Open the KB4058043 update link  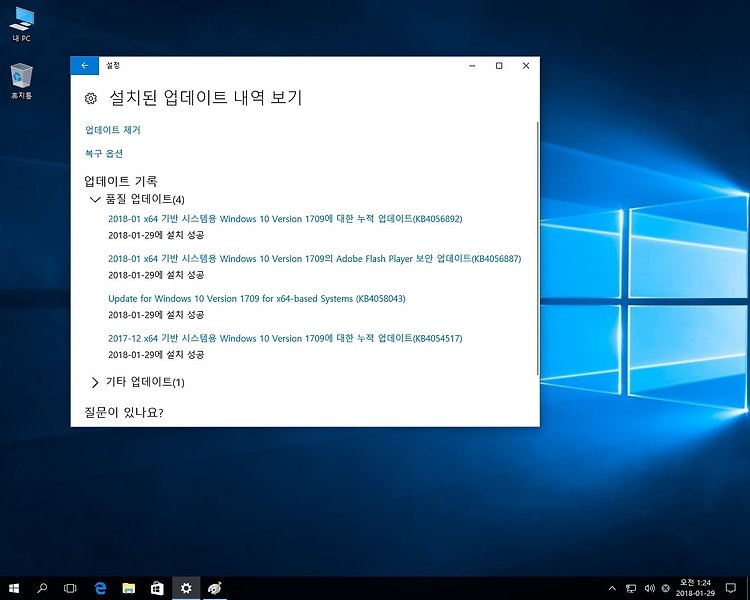pos(257,299)
